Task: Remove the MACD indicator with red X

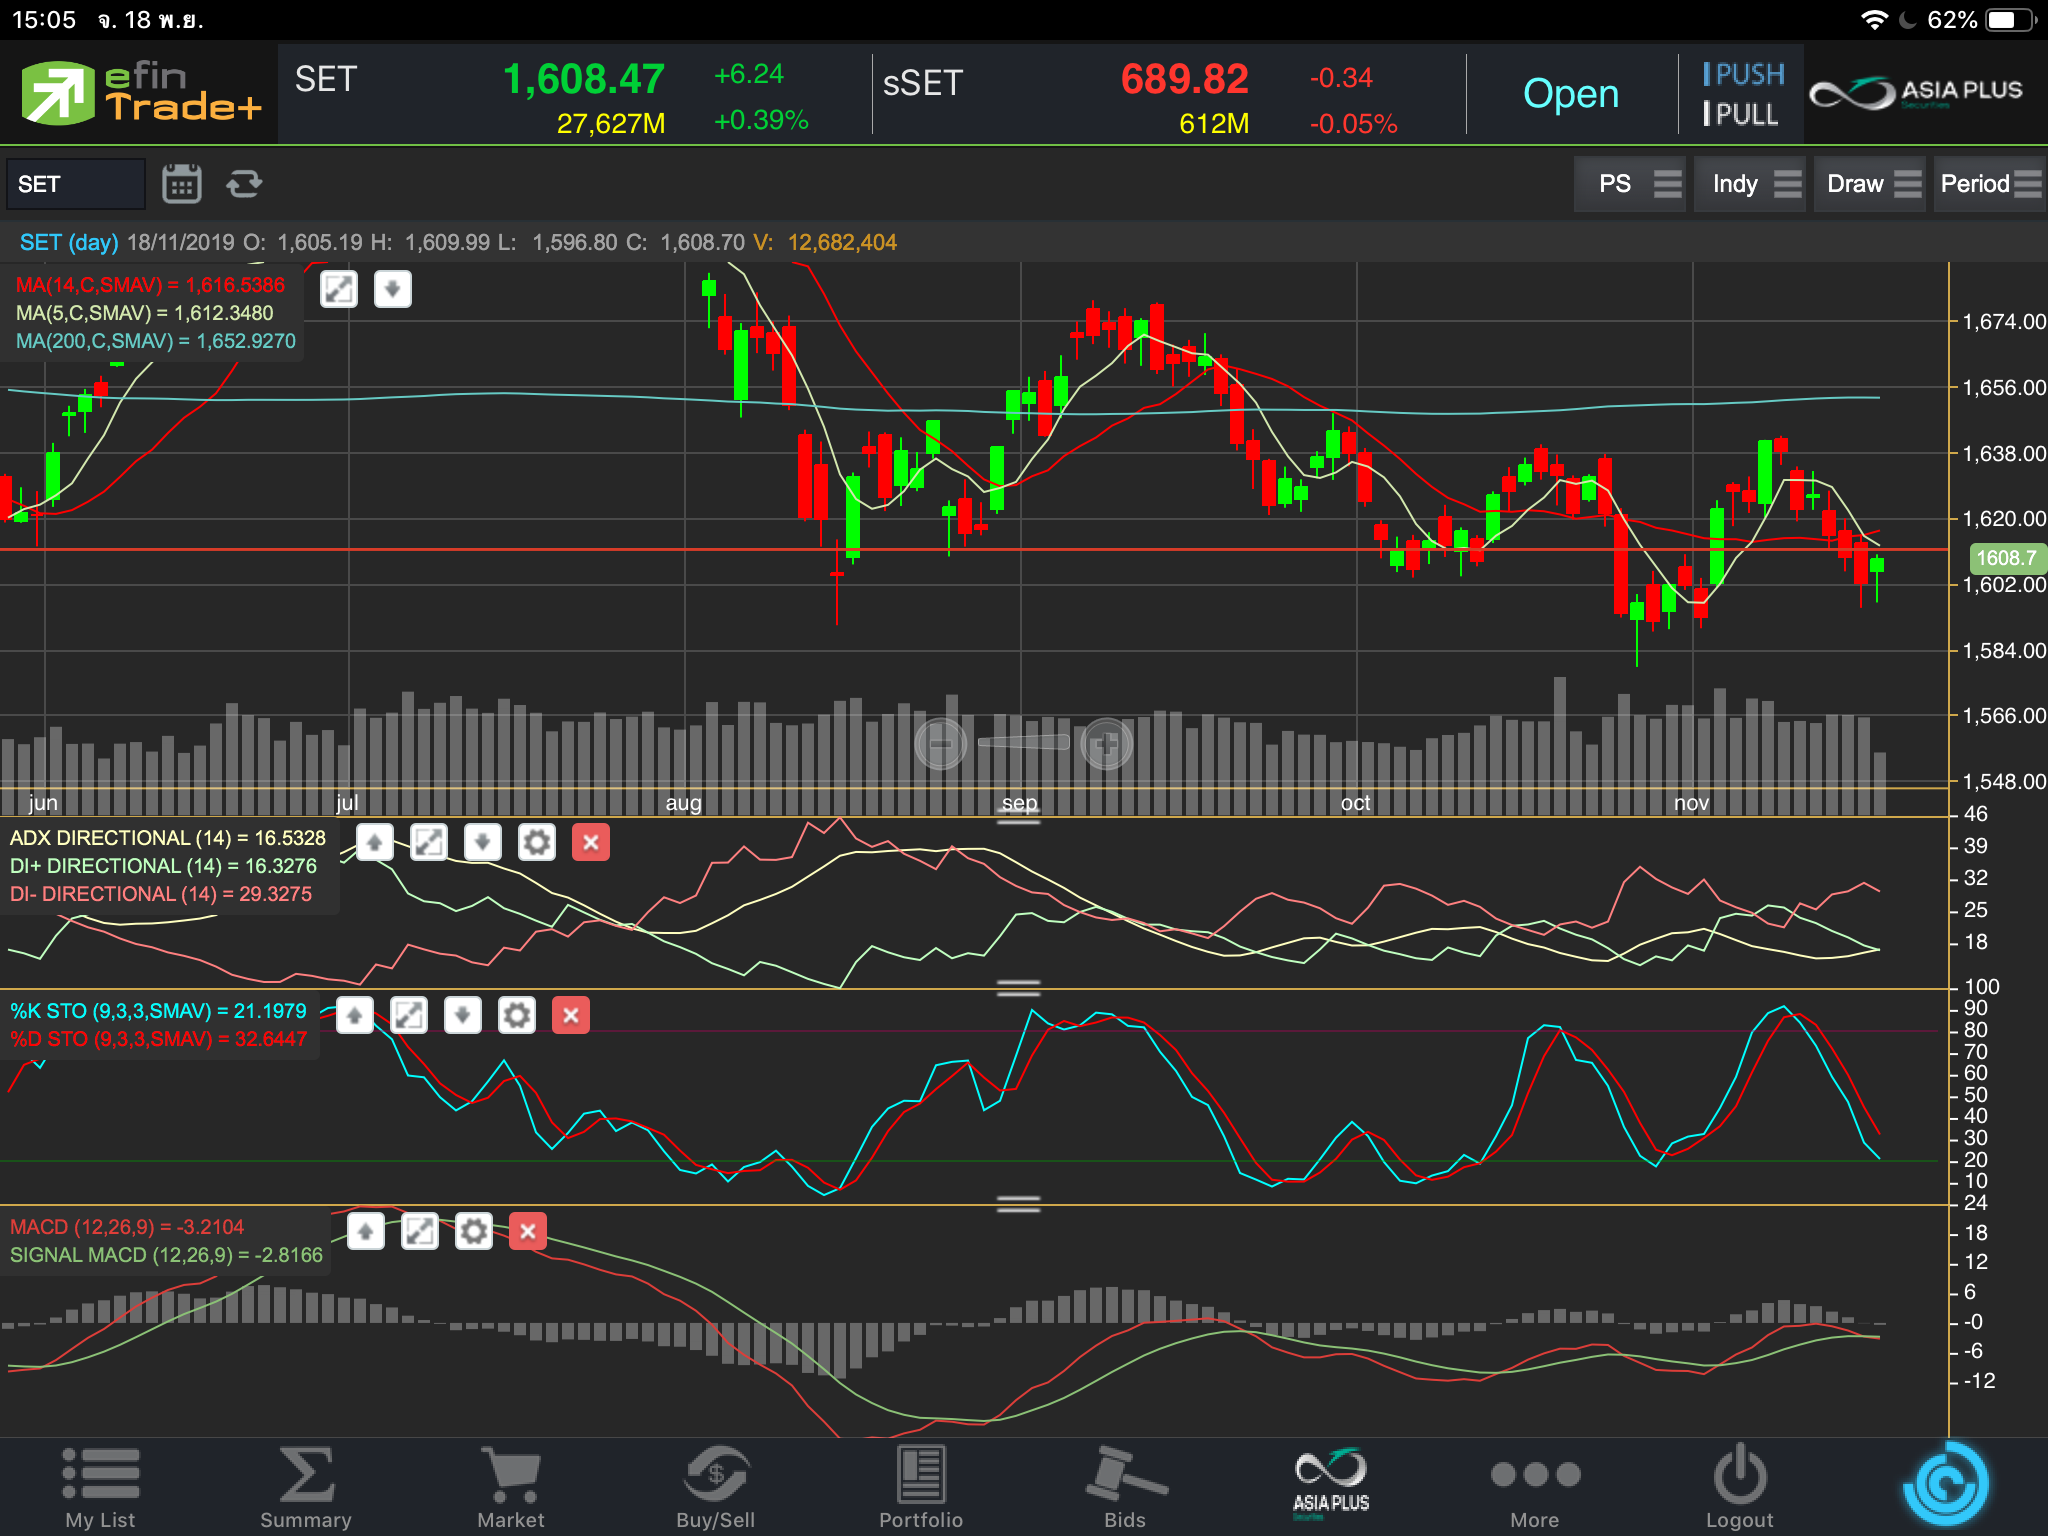Action: click(x=528, y=1231)
